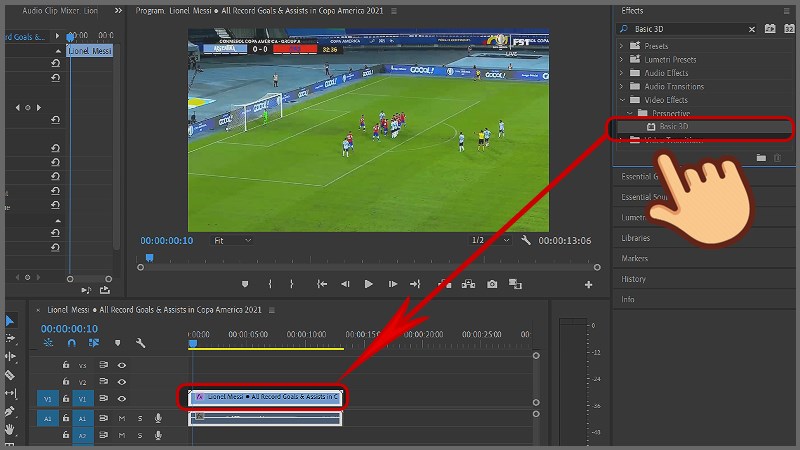Expand the Lumetri Presets folder
The width and height of the screenshot is (800, 450).
621,60
